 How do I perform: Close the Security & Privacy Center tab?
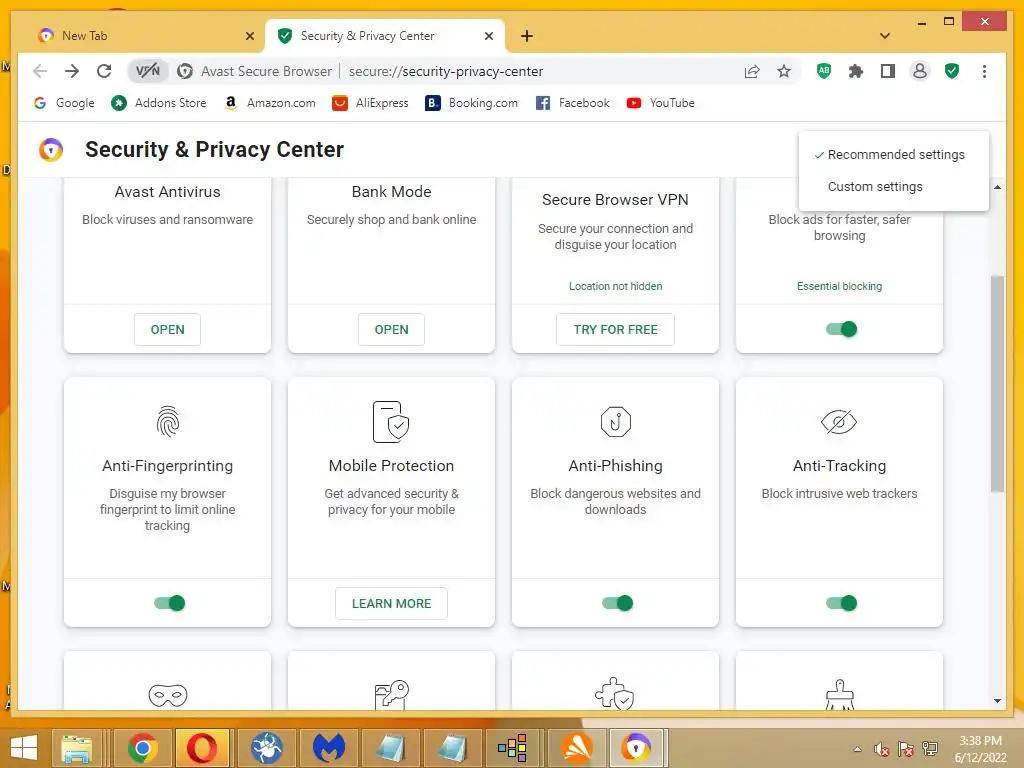tap(488, 36)
